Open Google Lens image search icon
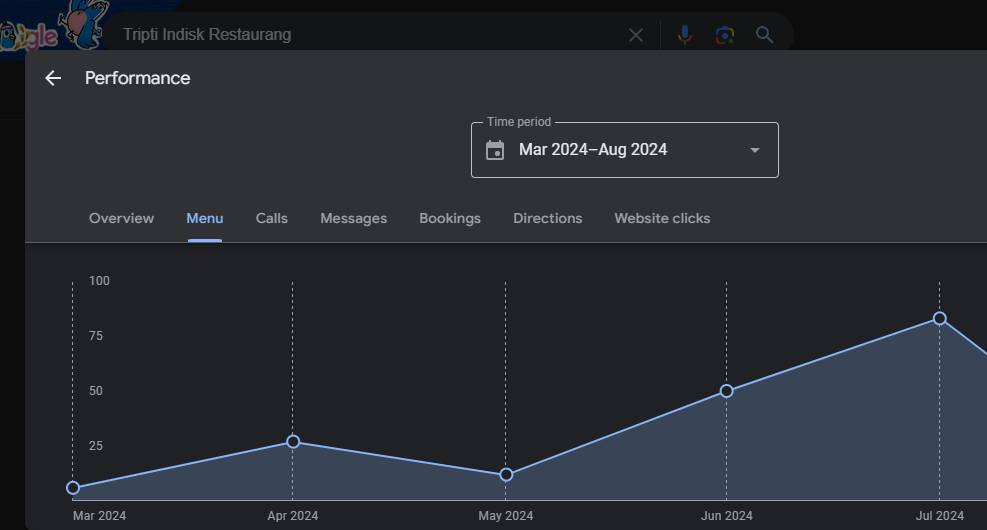987x530 pixels. [x=725, y=35]
